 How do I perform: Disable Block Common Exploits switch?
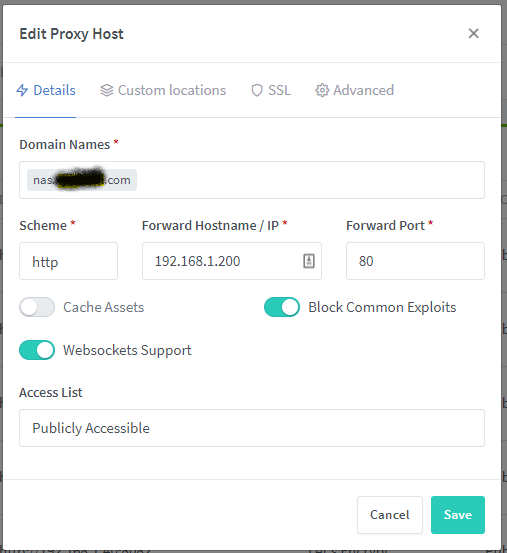[x=282, y=307]
